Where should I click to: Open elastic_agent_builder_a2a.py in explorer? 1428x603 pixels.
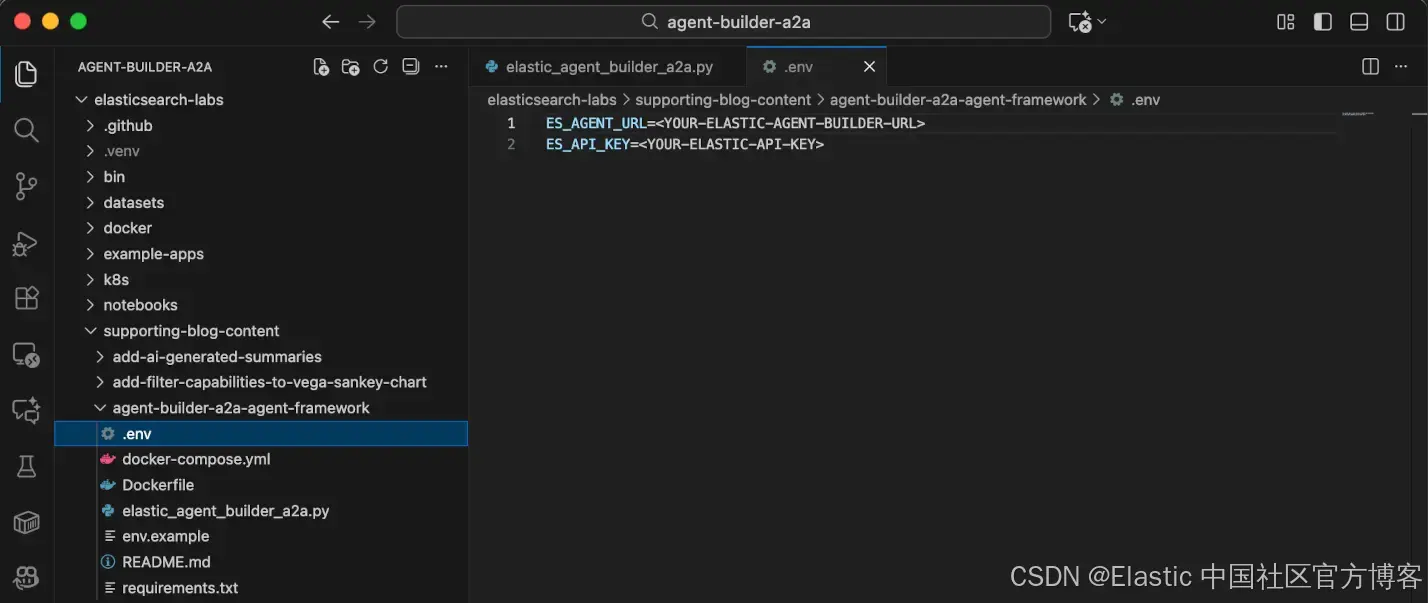click(262, 511)
